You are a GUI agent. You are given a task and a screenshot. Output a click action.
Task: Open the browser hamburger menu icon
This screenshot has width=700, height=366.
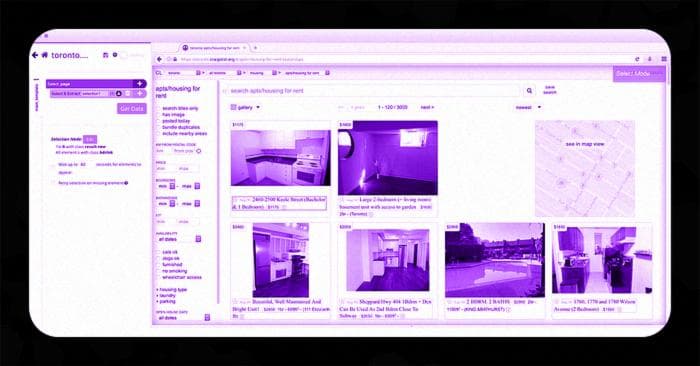(664, 59)
